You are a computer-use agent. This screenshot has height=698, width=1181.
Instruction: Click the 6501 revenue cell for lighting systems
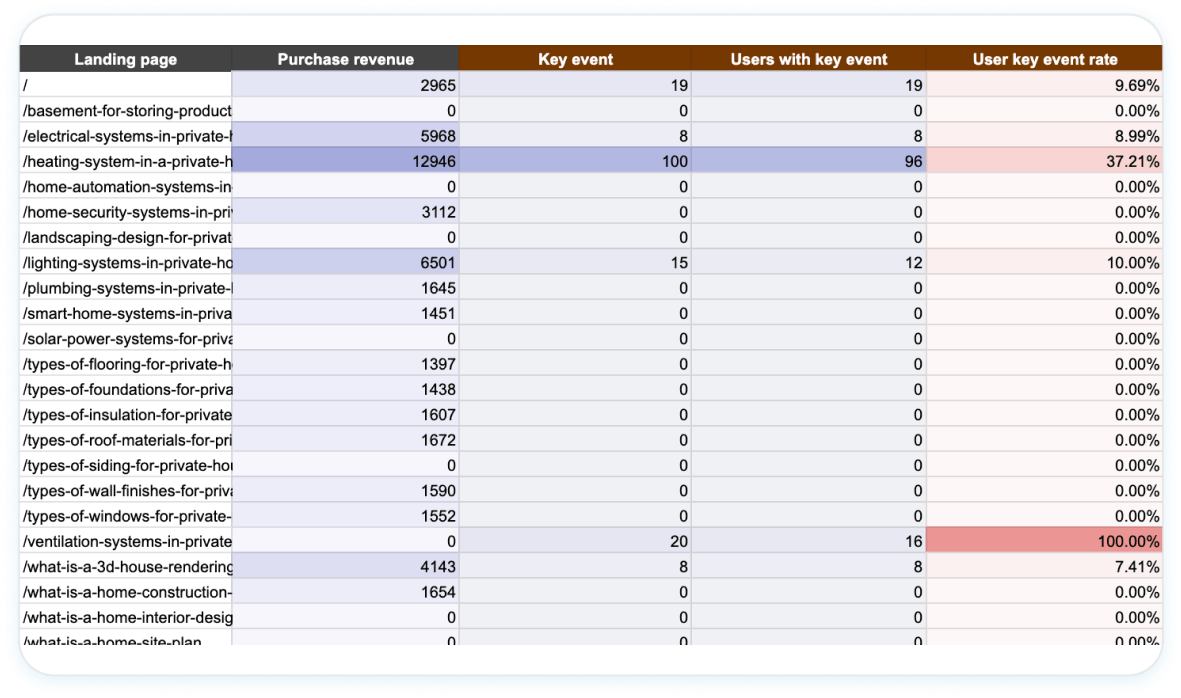(x=345, y=263)
